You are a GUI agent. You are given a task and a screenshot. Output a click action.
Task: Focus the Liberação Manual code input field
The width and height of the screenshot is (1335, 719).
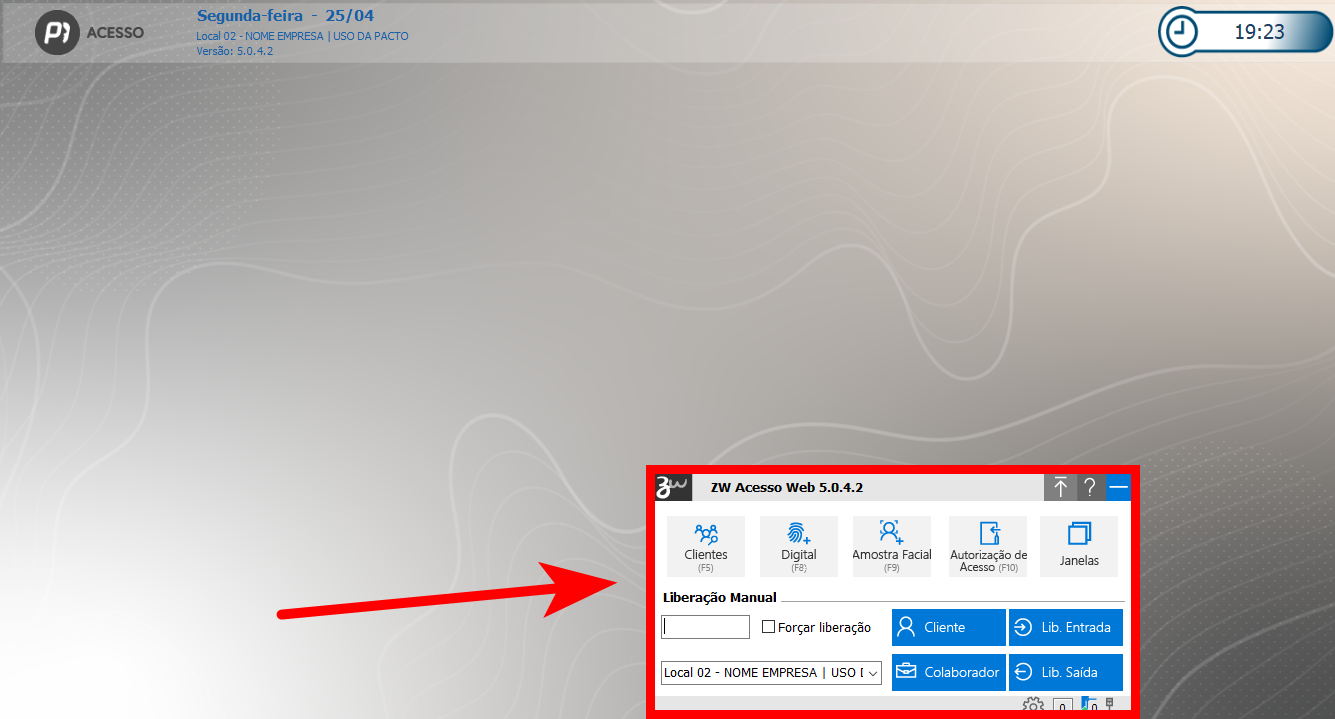[705, 627]
